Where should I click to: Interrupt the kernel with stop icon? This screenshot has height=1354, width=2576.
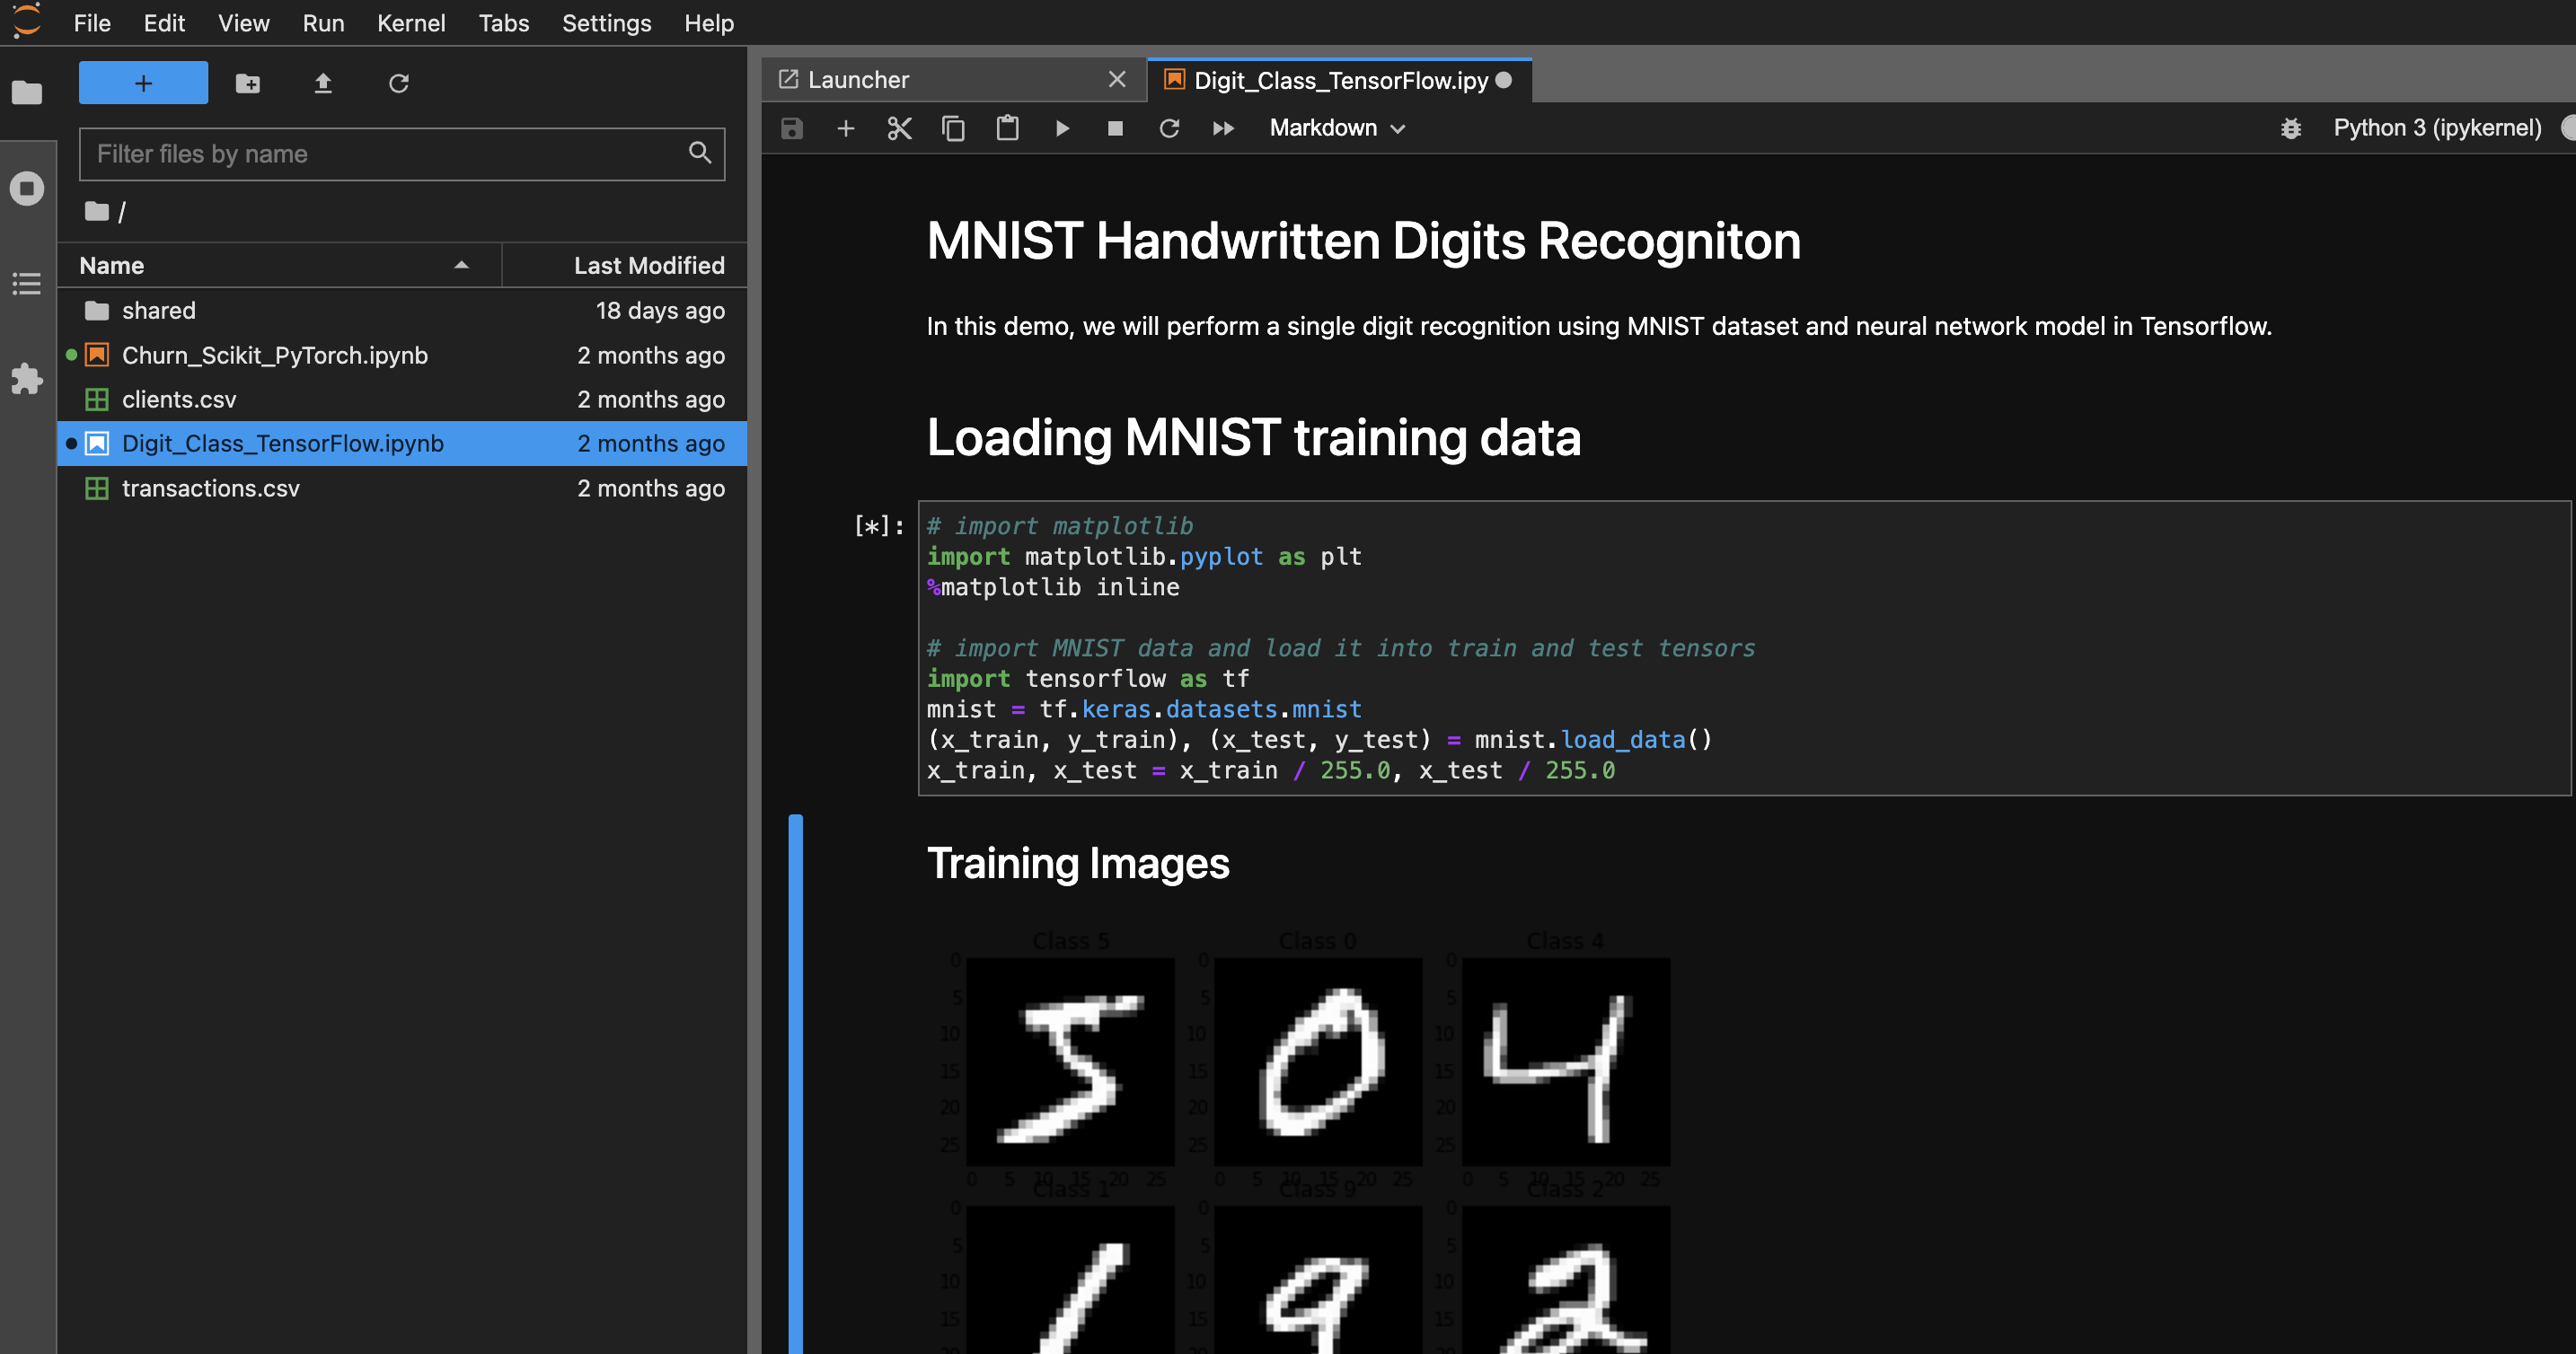(x=1115, y=128)
